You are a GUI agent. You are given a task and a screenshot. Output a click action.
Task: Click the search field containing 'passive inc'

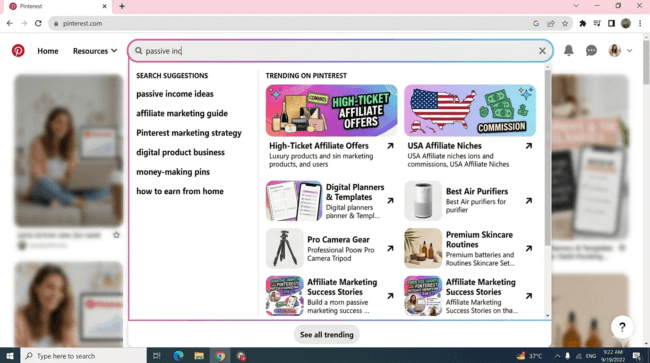[340, 51]
